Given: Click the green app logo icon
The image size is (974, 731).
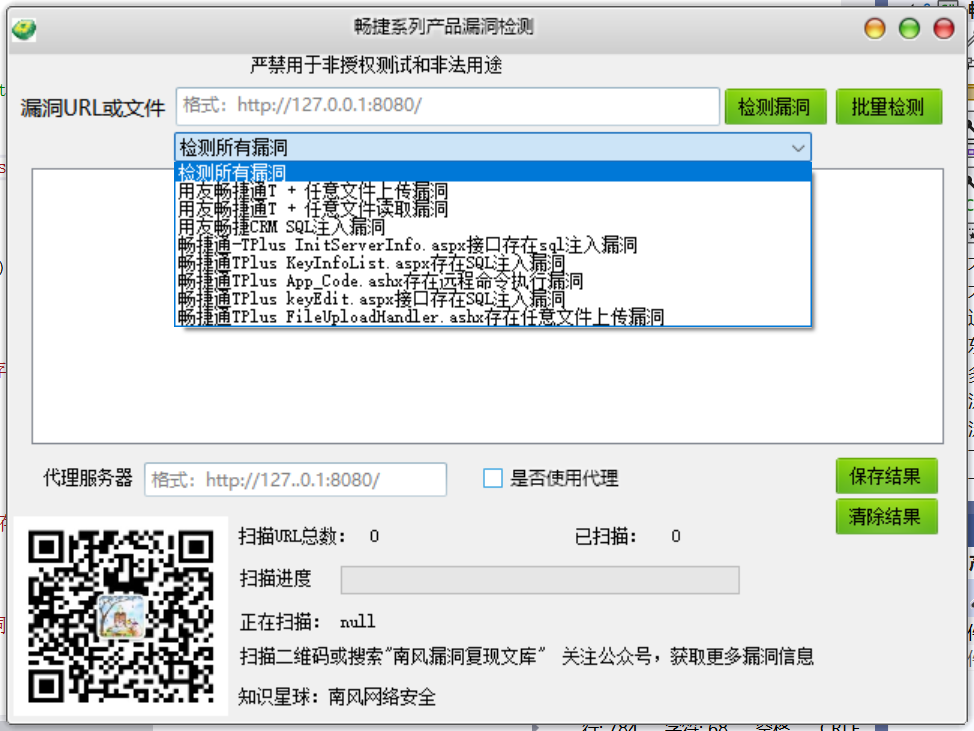Looking at the screenshot, I should tap(24, 29).
